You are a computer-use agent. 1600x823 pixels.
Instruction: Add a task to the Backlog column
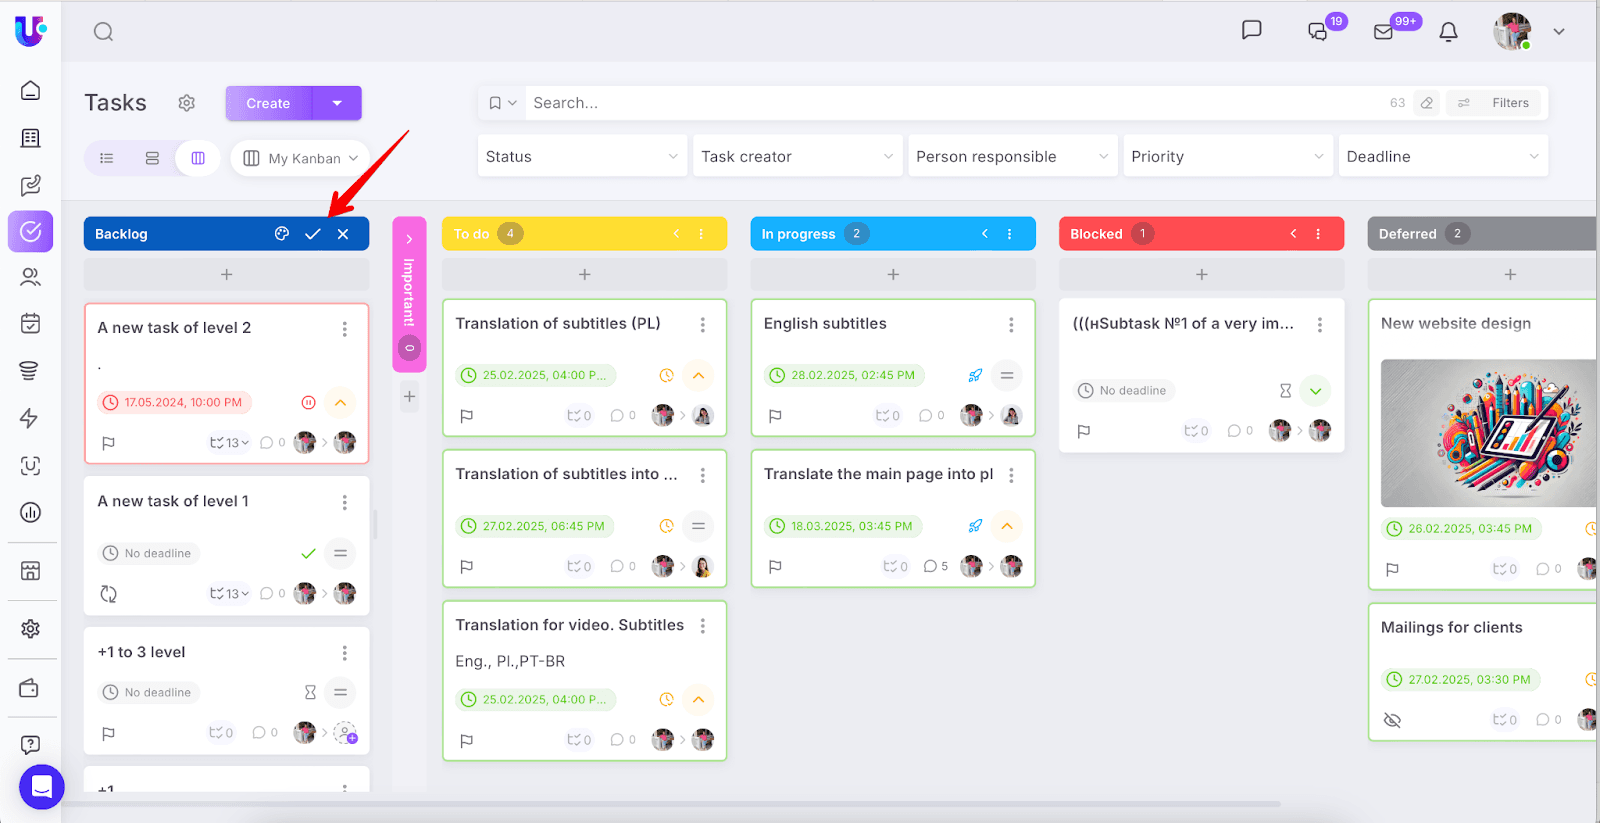click(x=227, y=274)
